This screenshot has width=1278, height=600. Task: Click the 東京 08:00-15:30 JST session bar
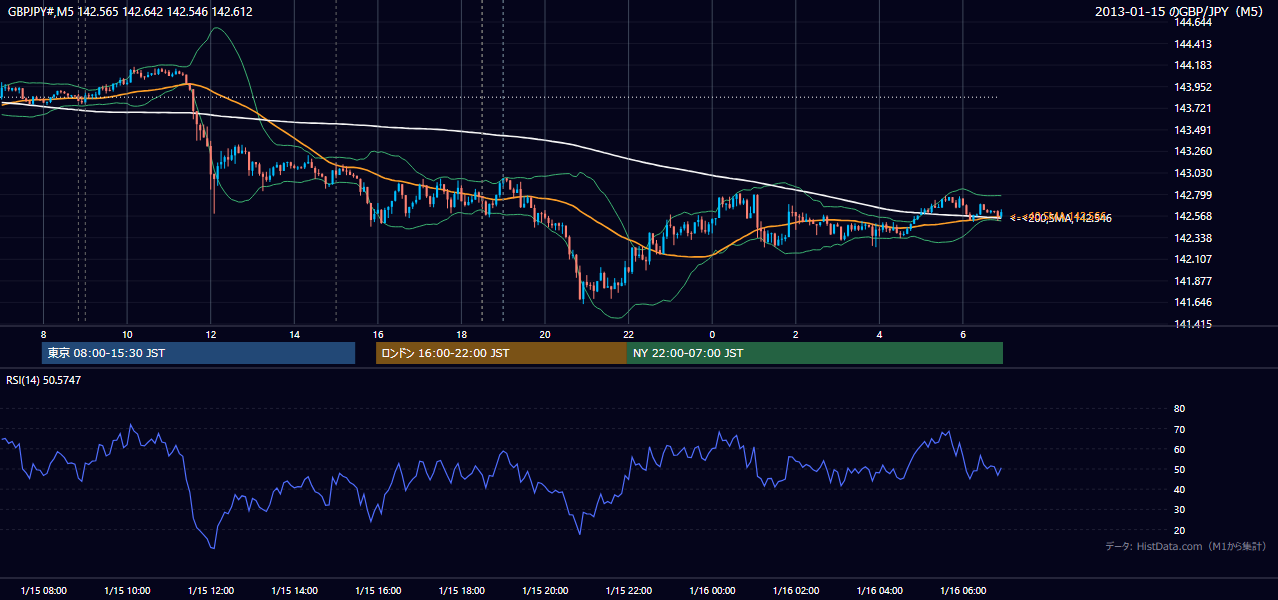(199, 353)
